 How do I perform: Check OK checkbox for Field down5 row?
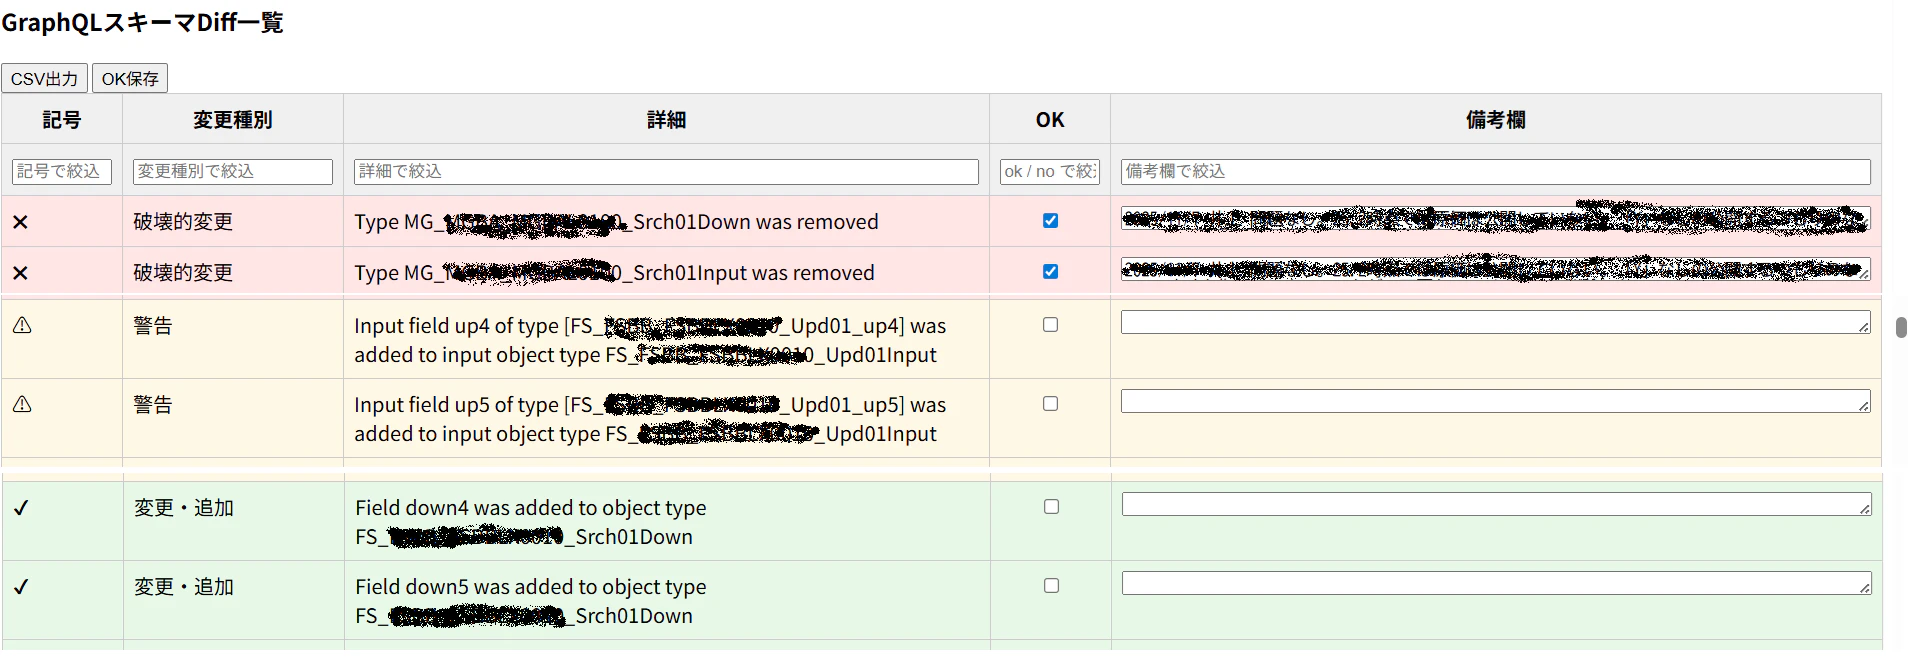1051,586
